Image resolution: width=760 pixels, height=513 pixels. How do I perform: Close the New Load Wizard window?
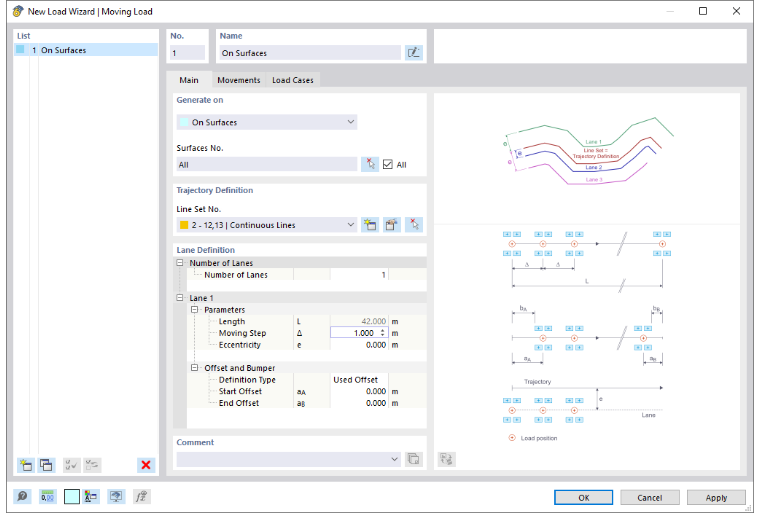tap(736, 11)
